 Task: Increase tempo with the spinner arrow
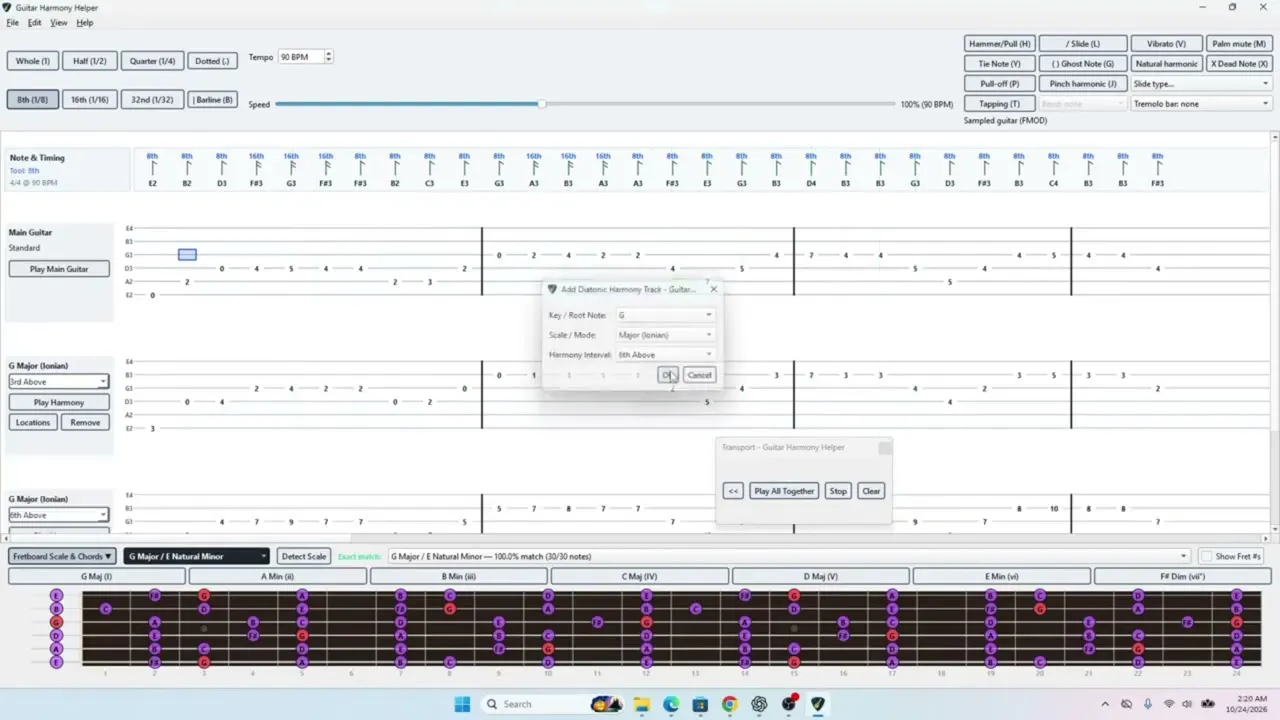(329, 54)
